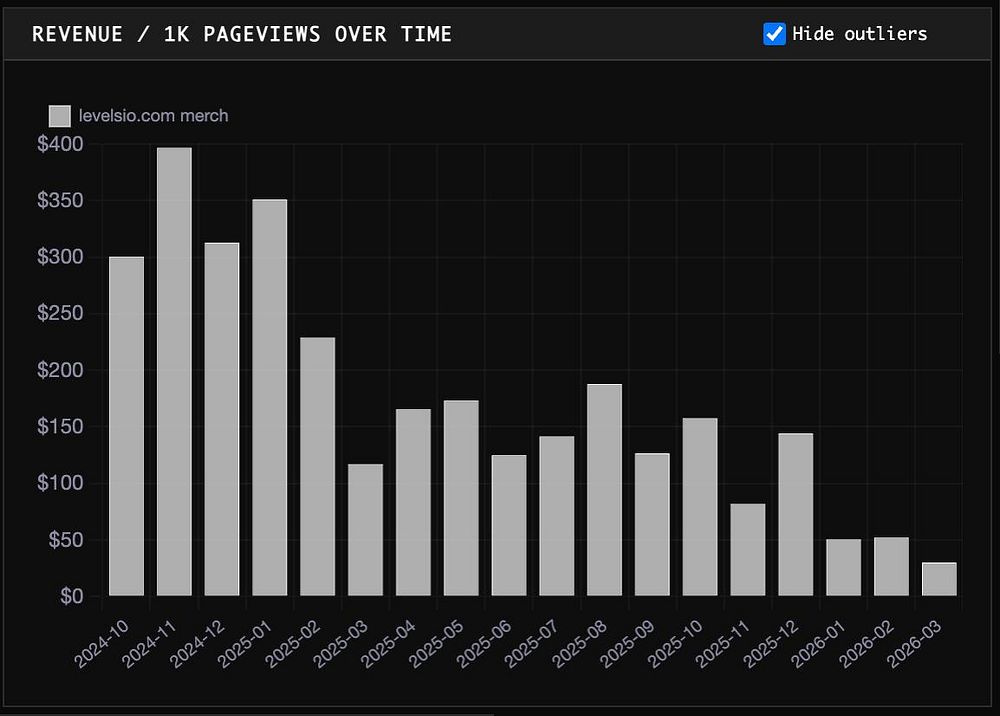Click the levelsio.com merch legend label
This screenshot has width=1000, height=716.
coord(153,115)
